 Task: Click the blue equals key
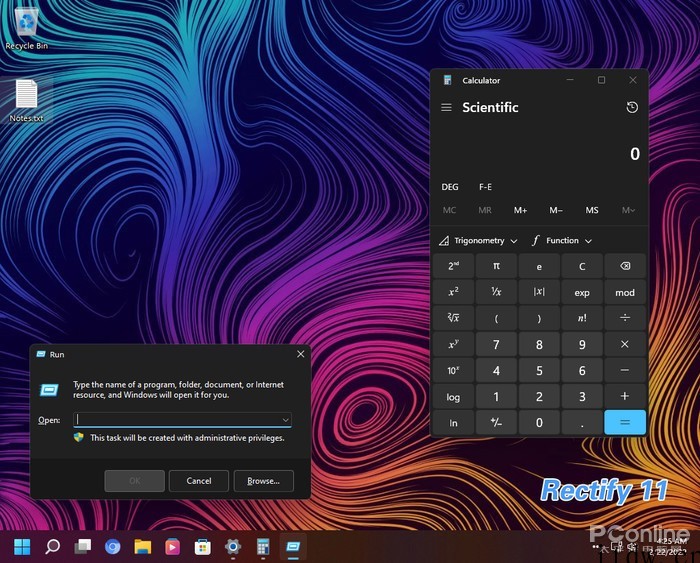[x=625, y=422]
